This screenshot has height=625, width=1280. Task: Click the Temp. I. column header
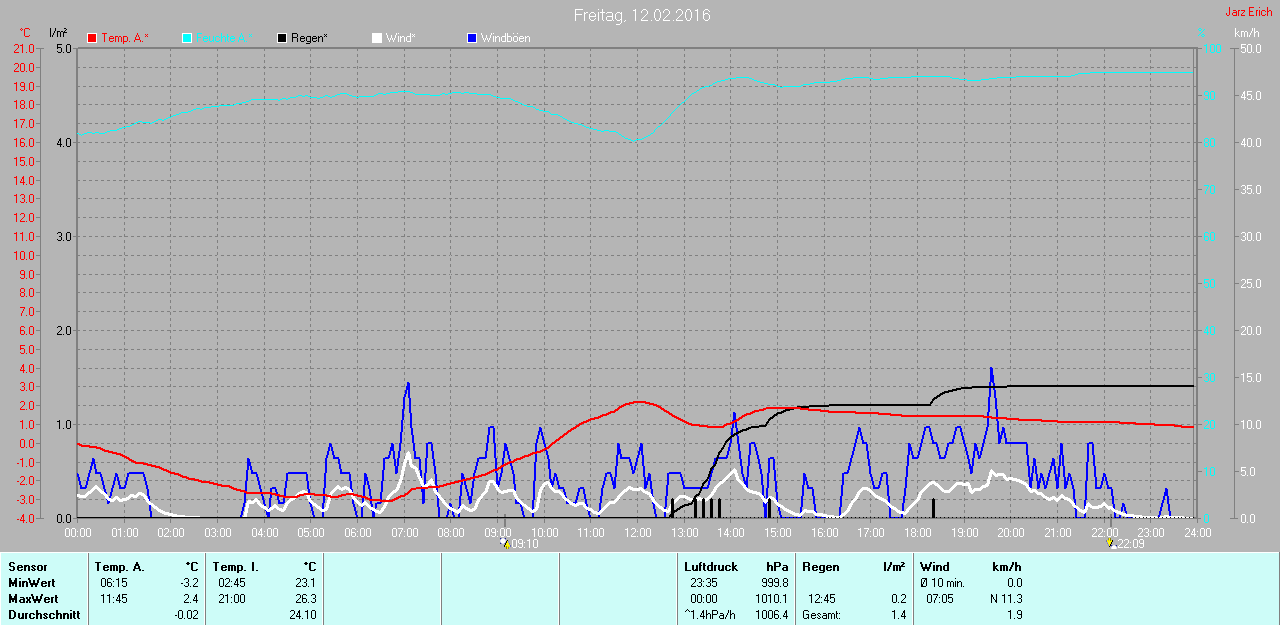pyautogui.click(x=235, y=567)
